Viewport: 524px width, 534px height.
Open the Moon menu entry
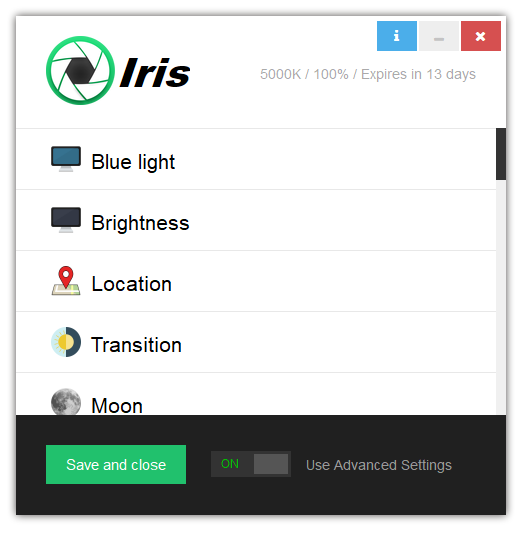[x=256, y=394]
